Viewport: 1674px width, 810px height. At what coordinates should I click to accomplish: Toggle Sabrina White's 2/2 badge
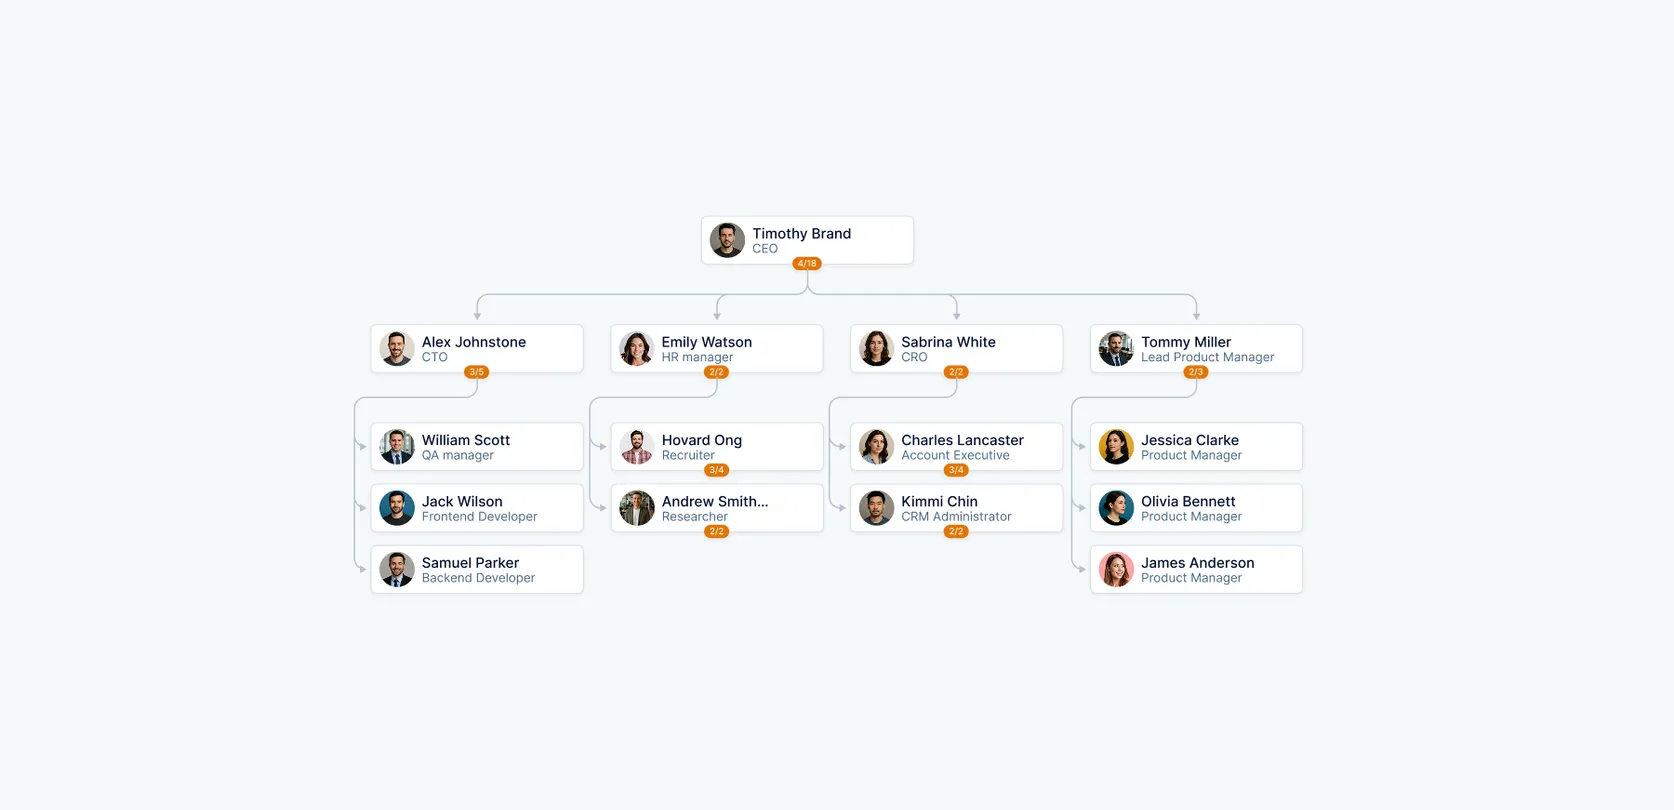pos(956,372)
